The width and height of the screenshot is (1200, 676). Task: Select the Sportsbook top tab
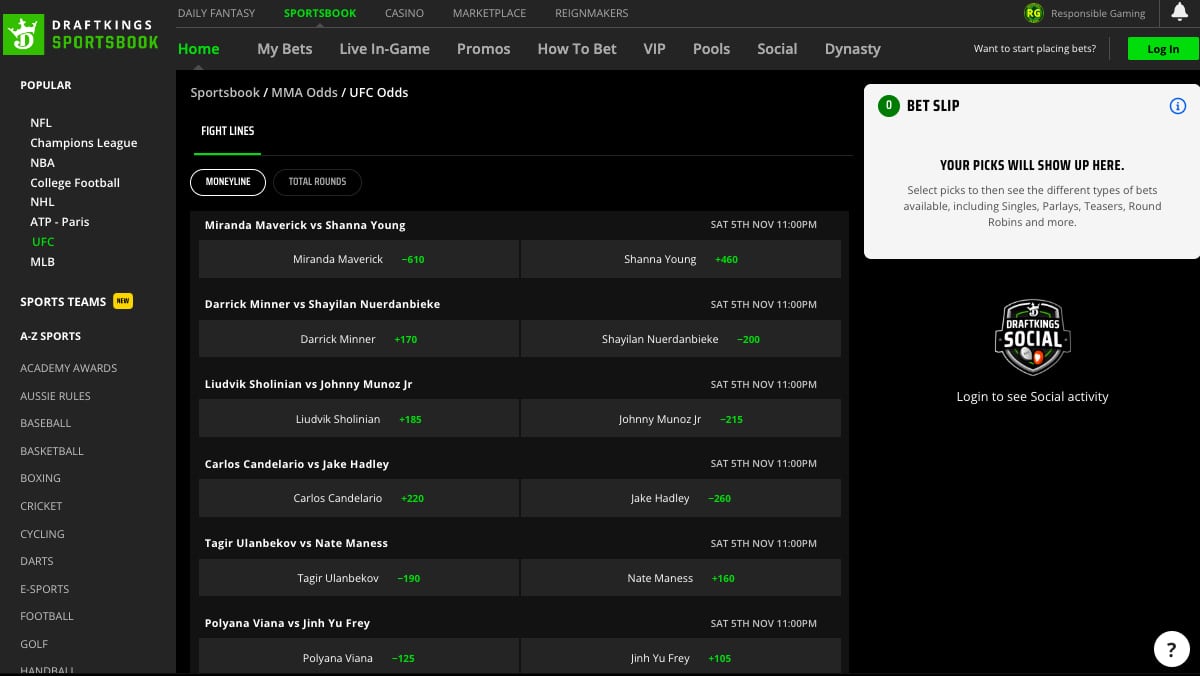(x=320, y=13)
